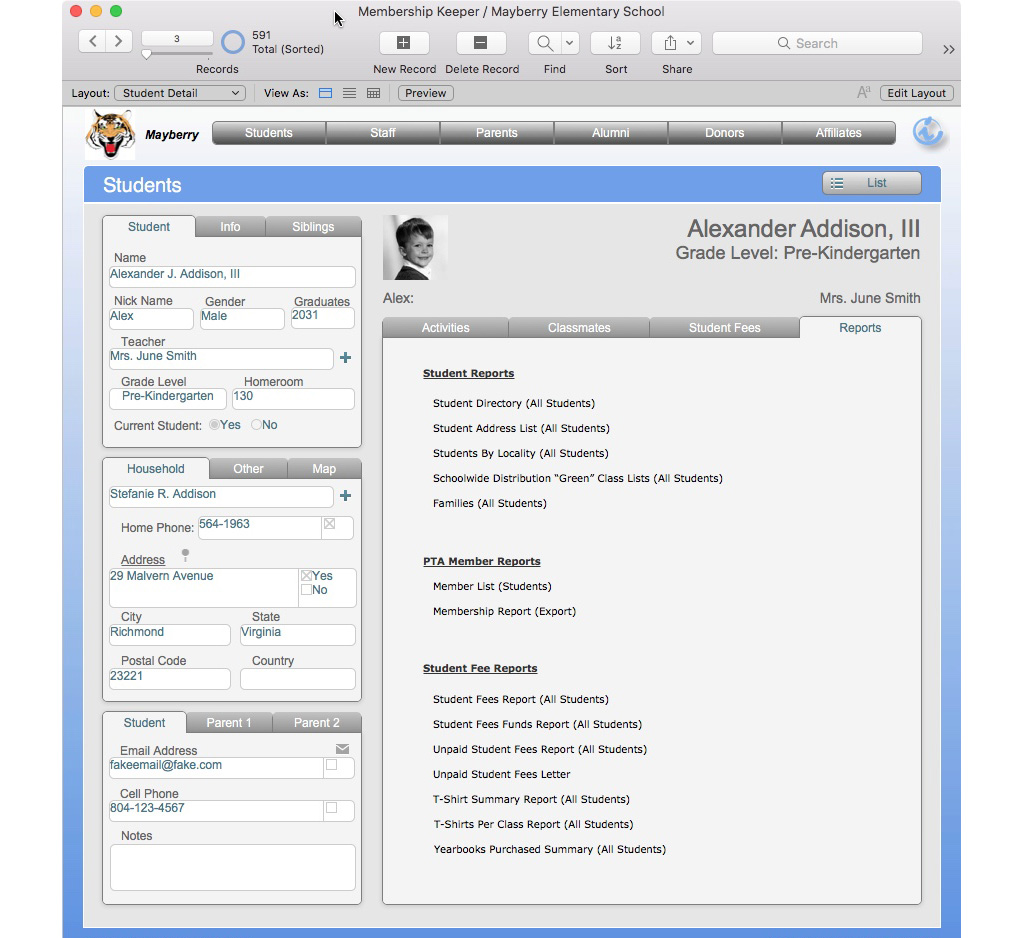Open text formatting bar icon
The image size is (1023, 938).
pos(863,93)
